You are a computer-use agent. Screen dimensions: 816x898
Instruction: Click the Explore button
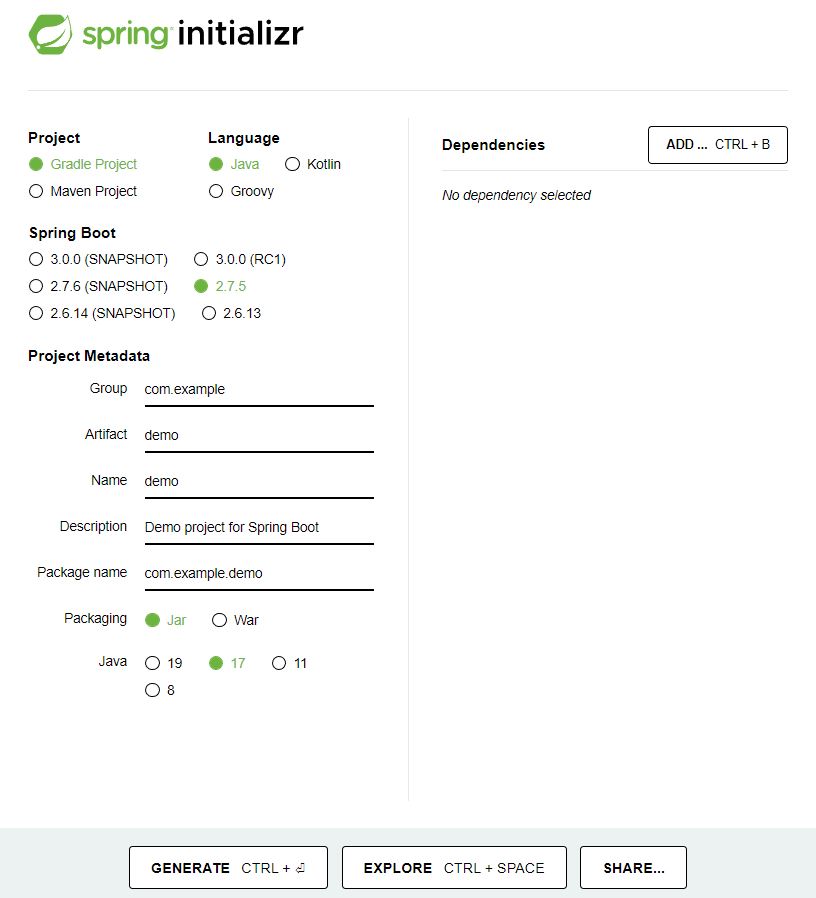coord(454,868)
